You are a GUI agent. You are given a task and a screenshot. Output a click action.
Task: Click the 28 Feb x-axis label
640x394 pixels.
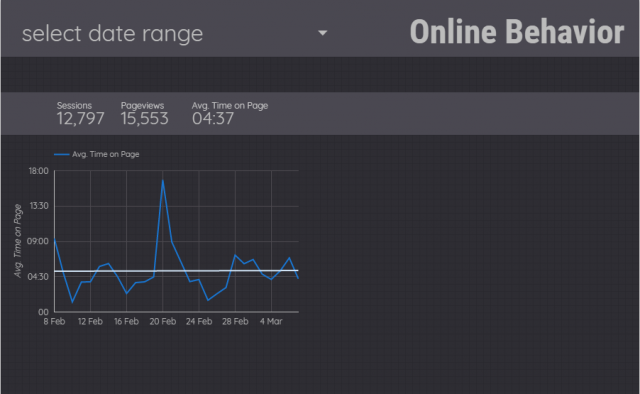(x=235, y=321)
